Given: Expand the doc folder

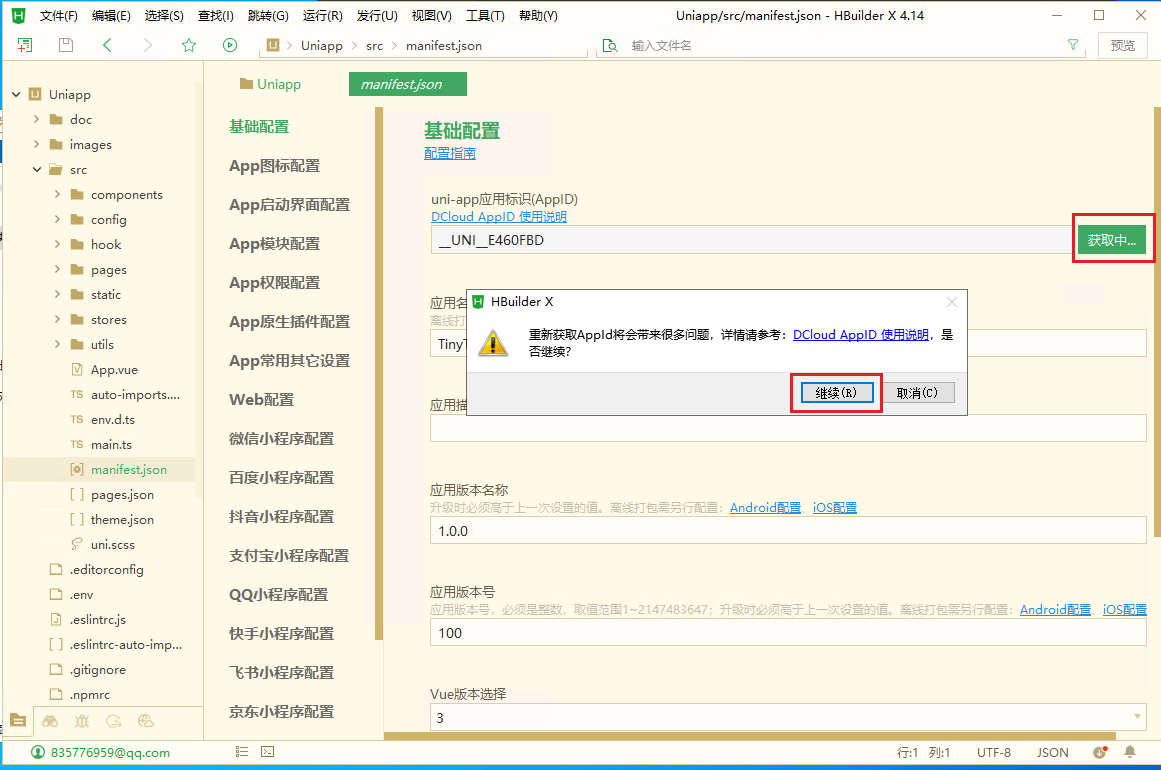Looking at the screenshot, I should (36, 119).
